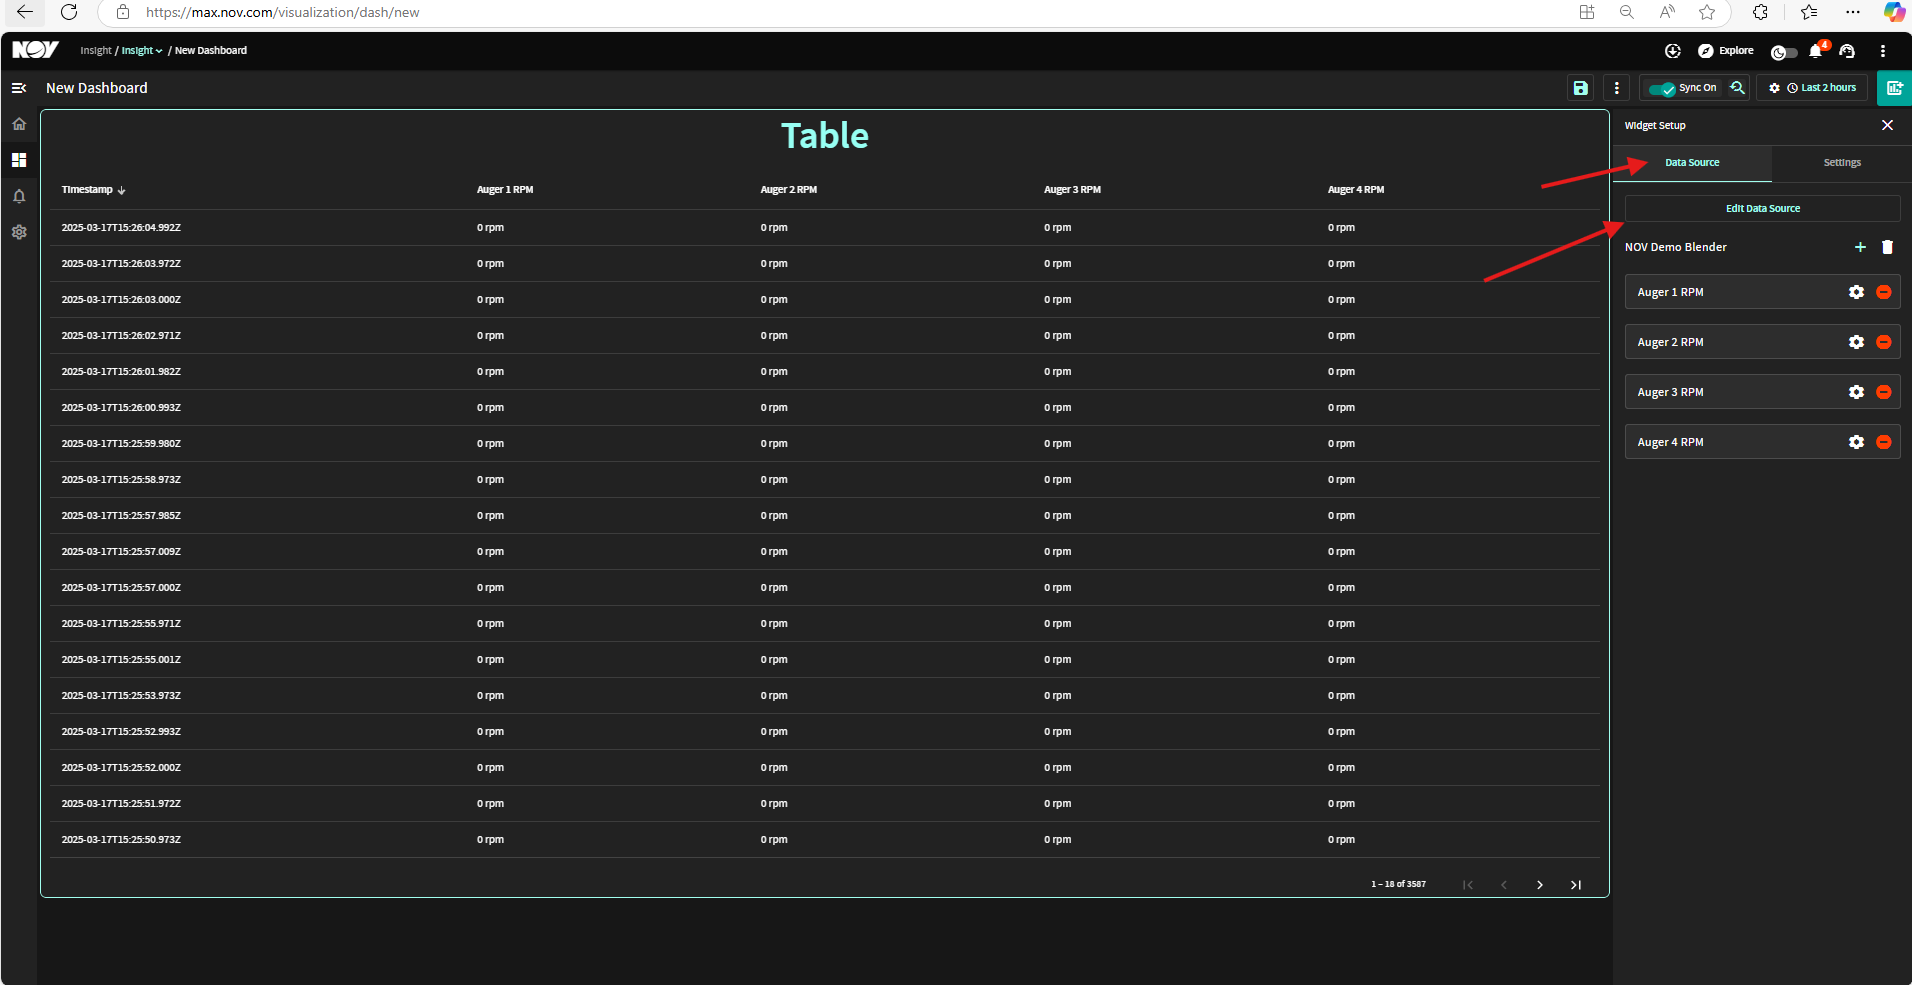Go to previous table page
Viewport: 1912px width, 985px height.
coord(1503,885)
